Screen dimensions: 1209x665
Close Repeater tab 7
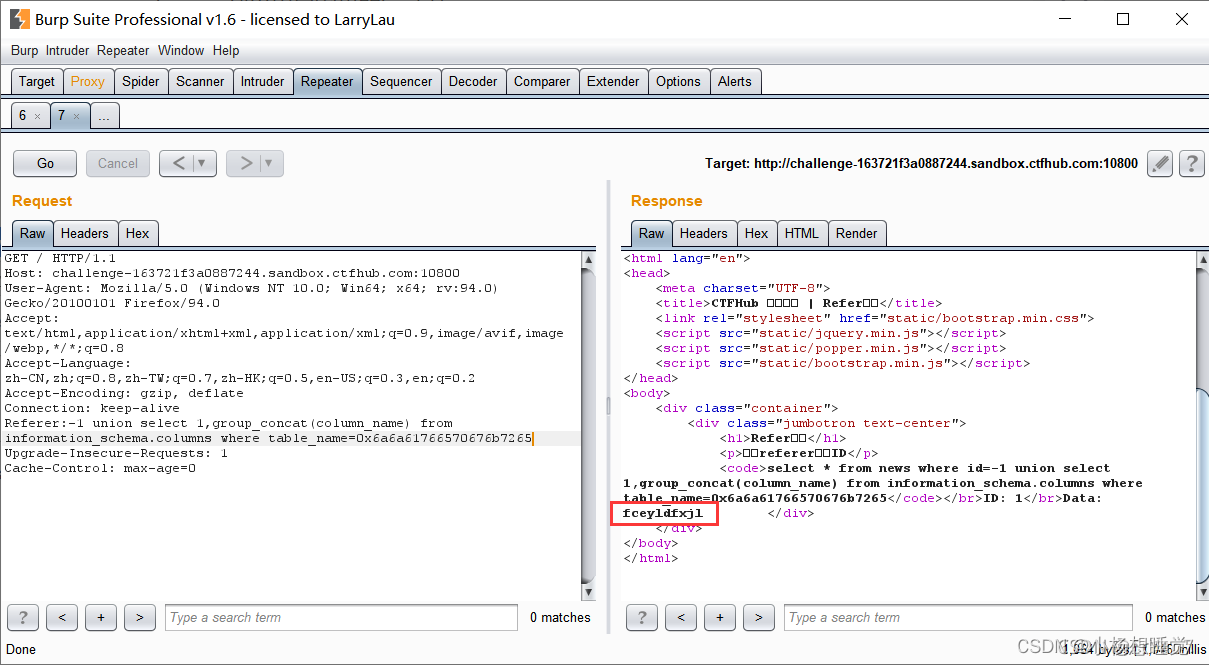tap(77, 116)
